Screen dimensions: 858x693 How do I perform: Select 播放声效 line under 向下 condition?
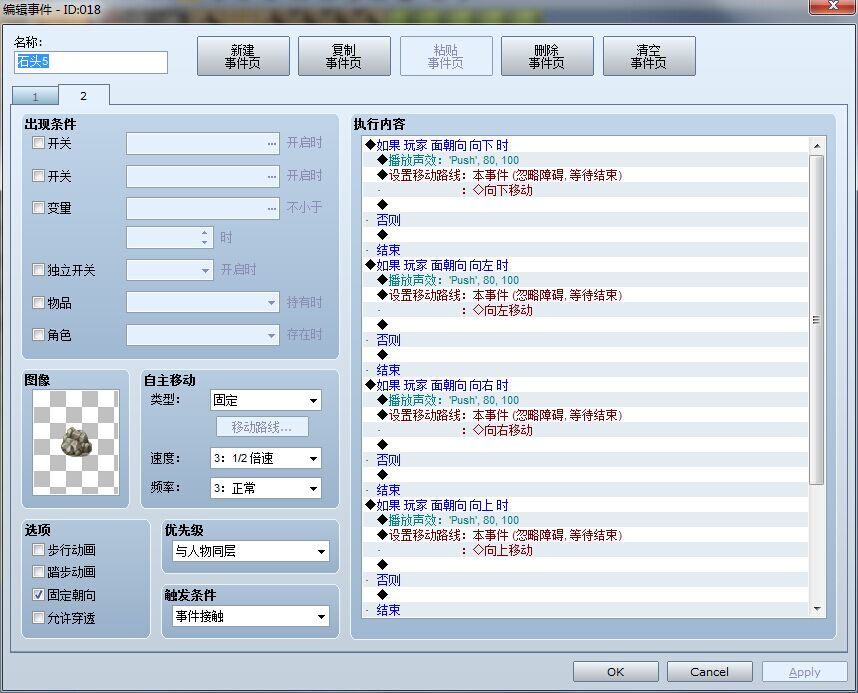point(586,160)
